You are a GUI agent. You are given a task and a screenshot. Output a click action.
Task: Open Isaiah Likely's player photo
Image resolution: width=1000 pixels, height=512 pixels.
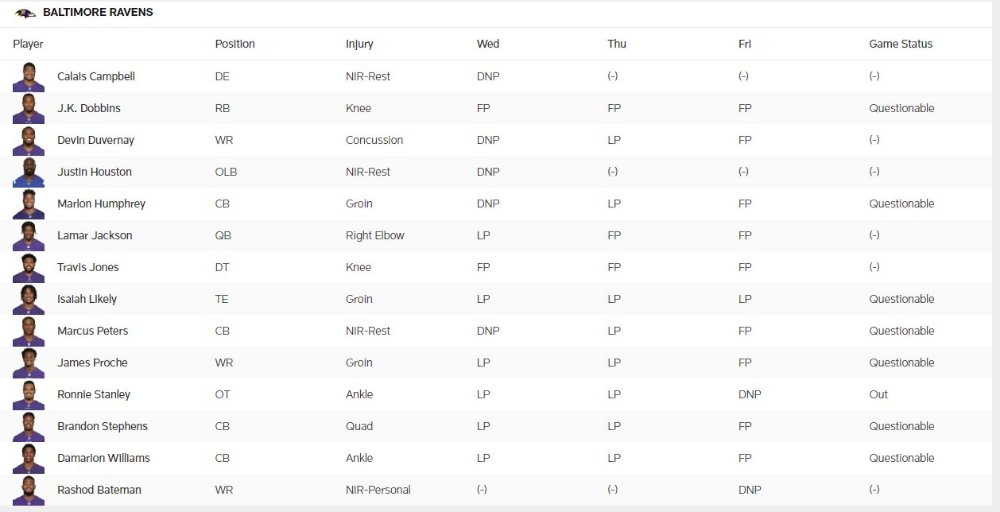(29, 300)
